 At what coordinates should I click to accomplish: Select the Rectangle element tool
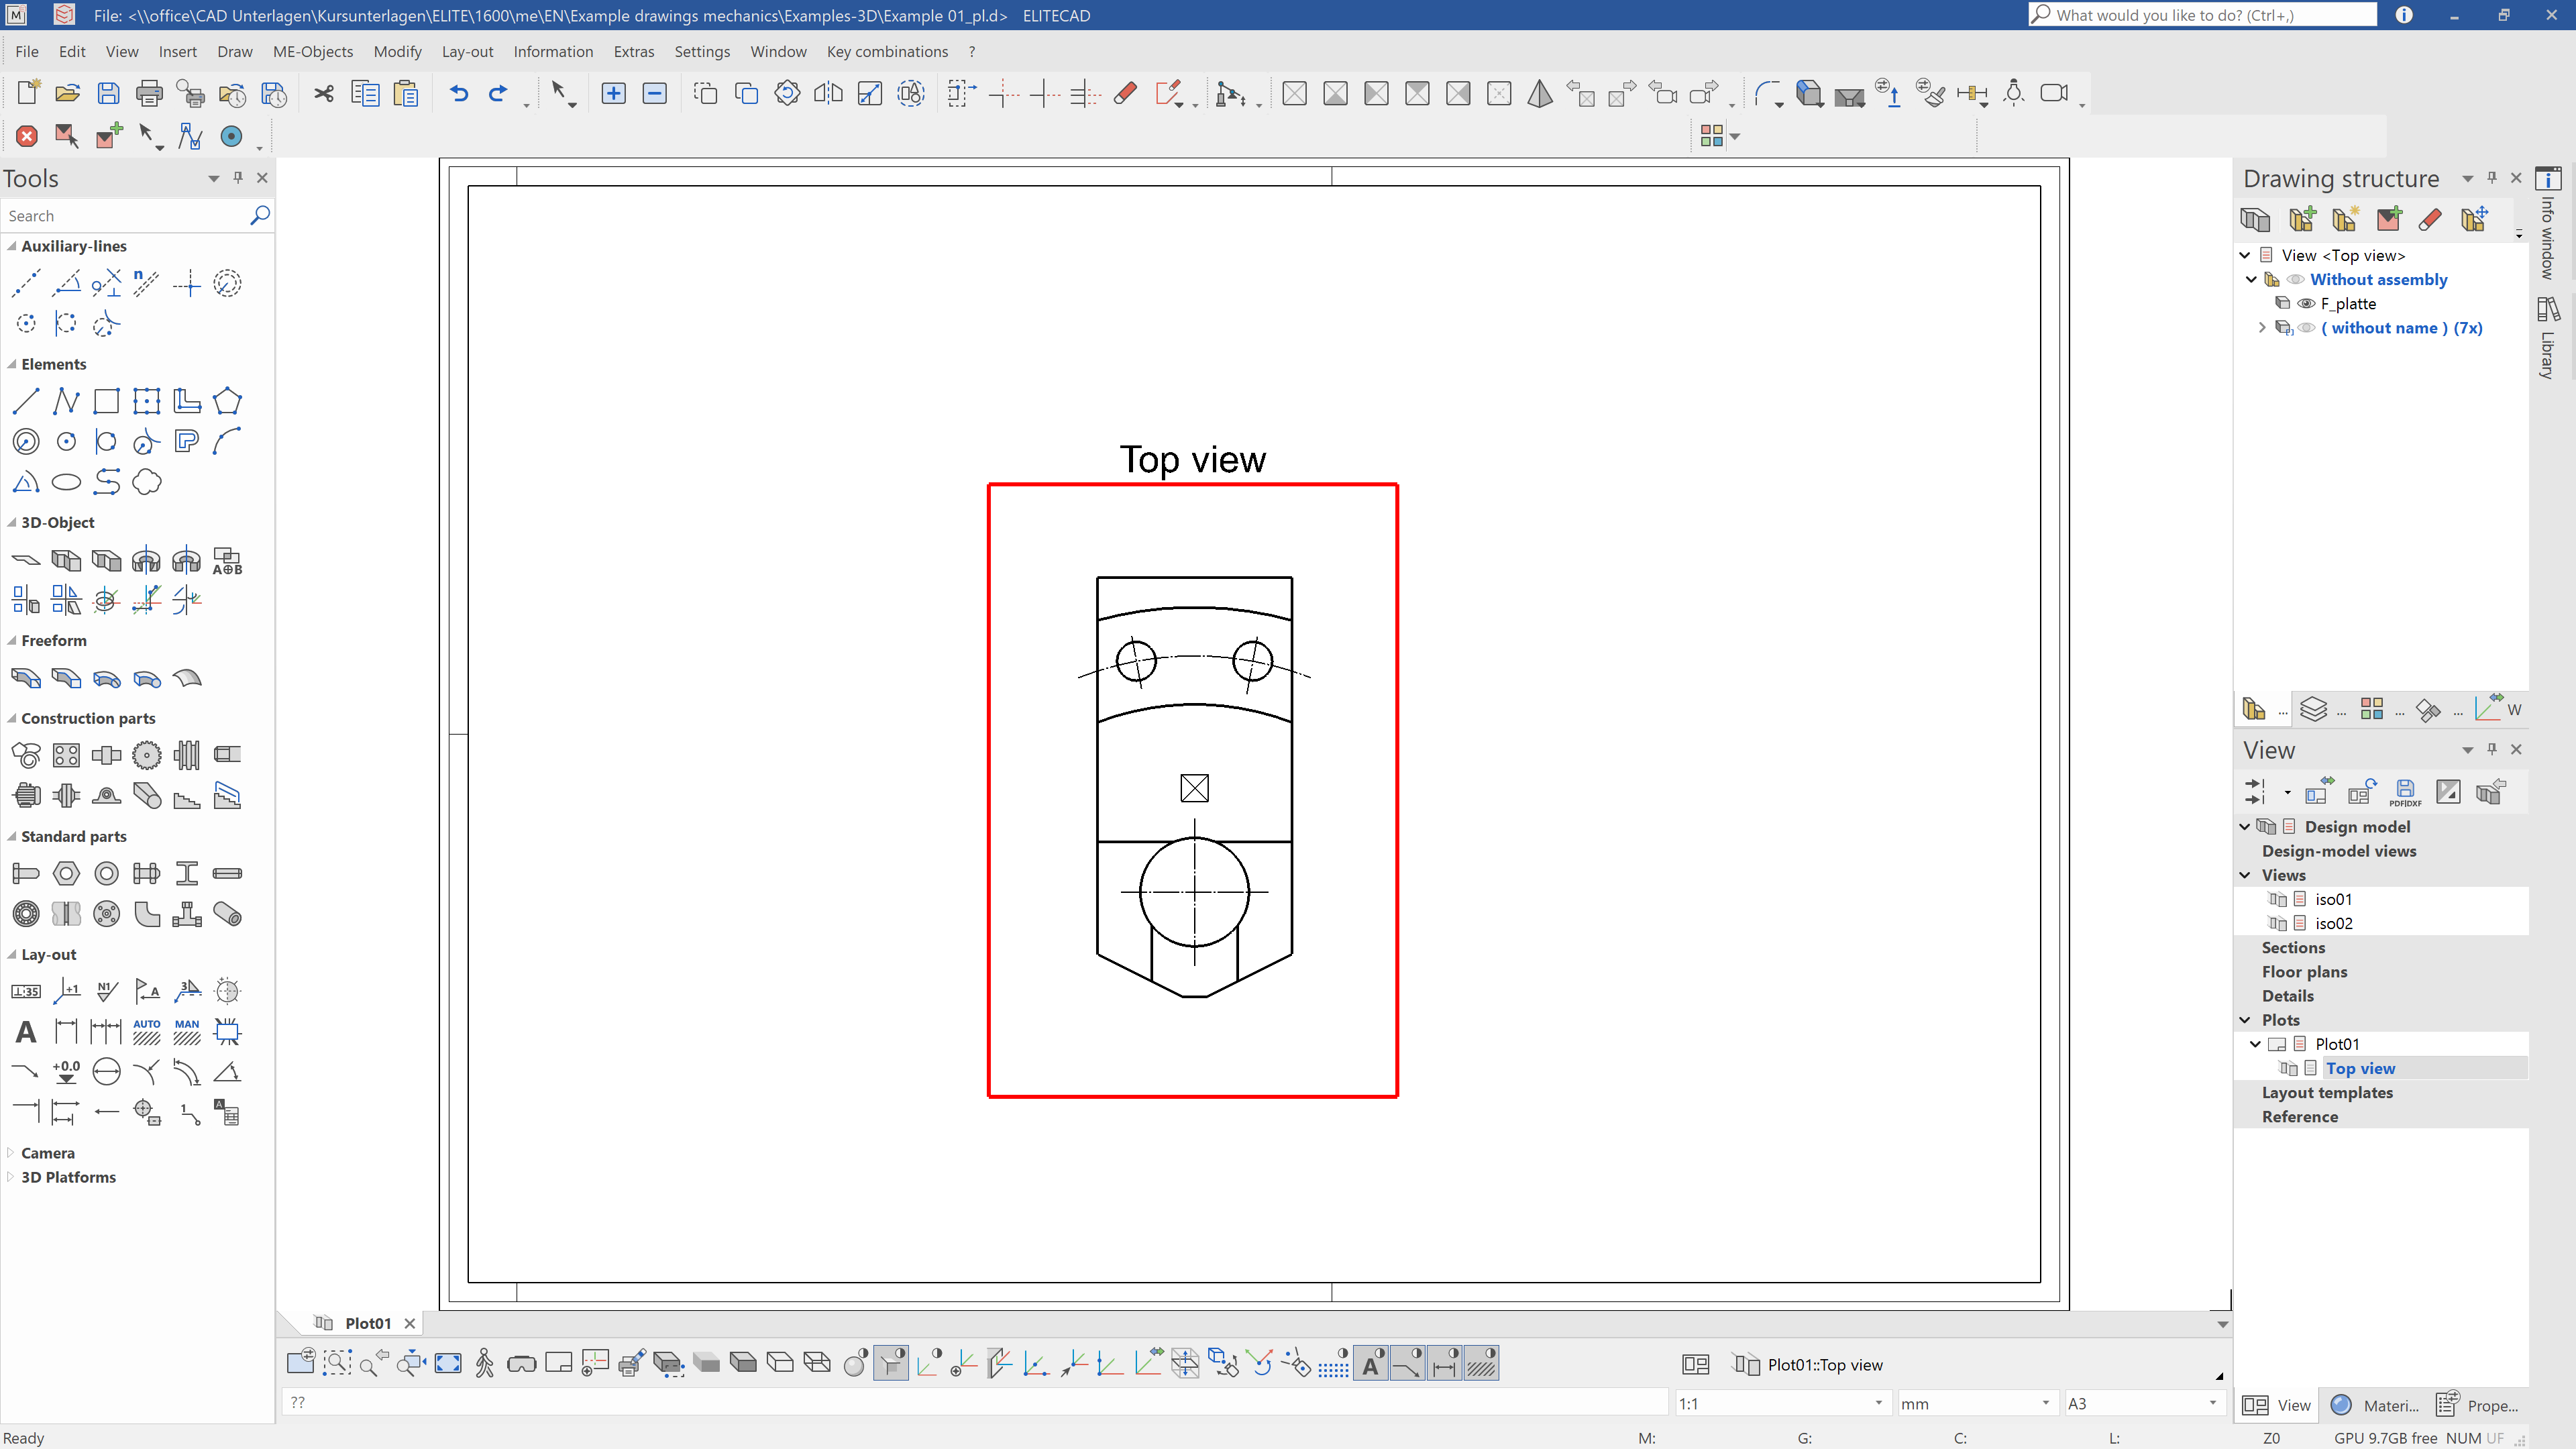(x=106, y=402)
